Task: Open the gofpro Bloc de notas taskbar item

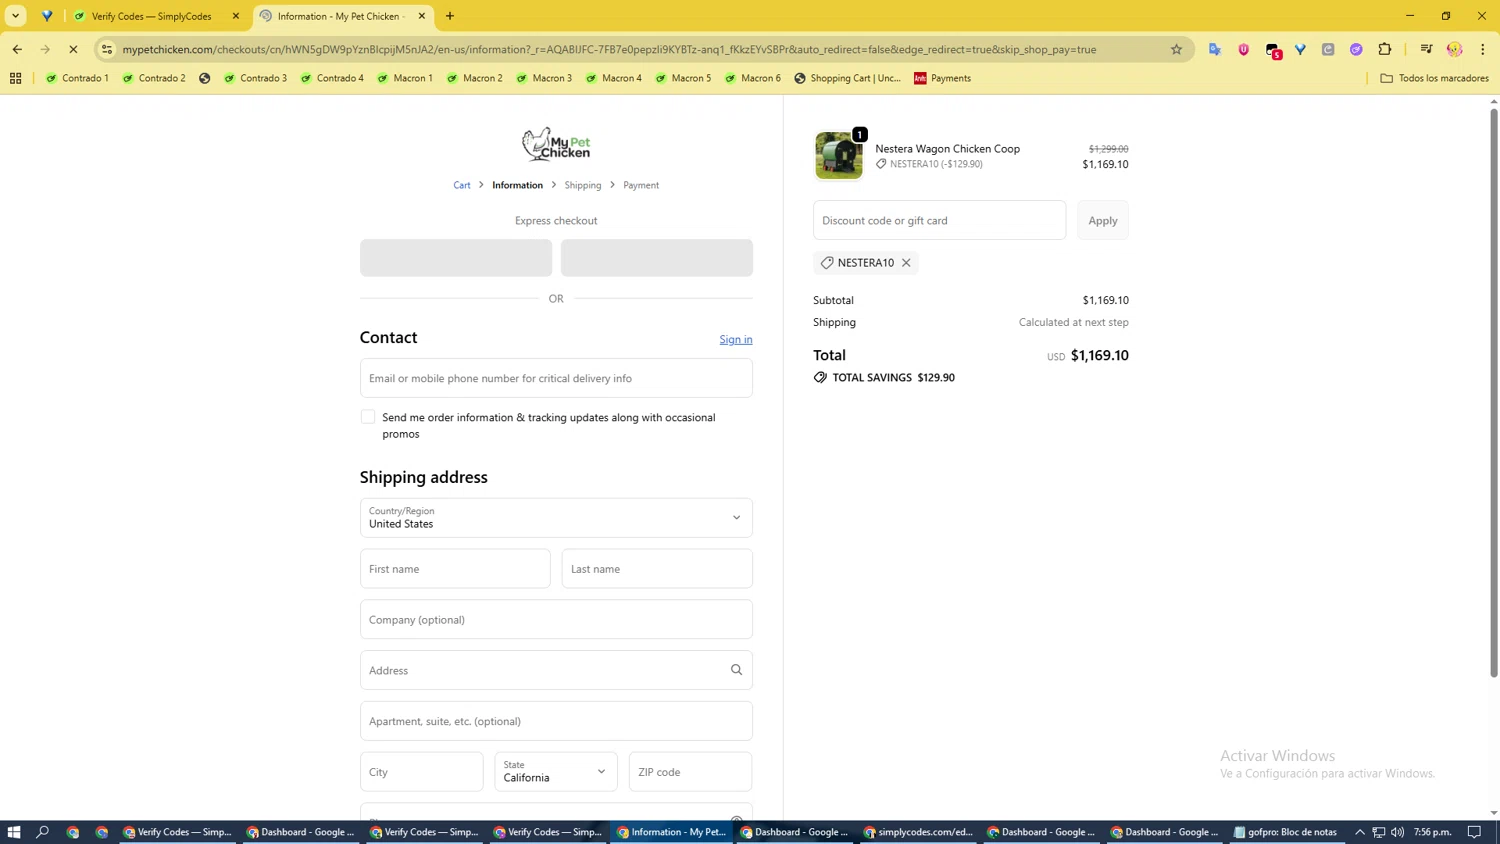Action: pyautogui.click(x=1285, y=832)
